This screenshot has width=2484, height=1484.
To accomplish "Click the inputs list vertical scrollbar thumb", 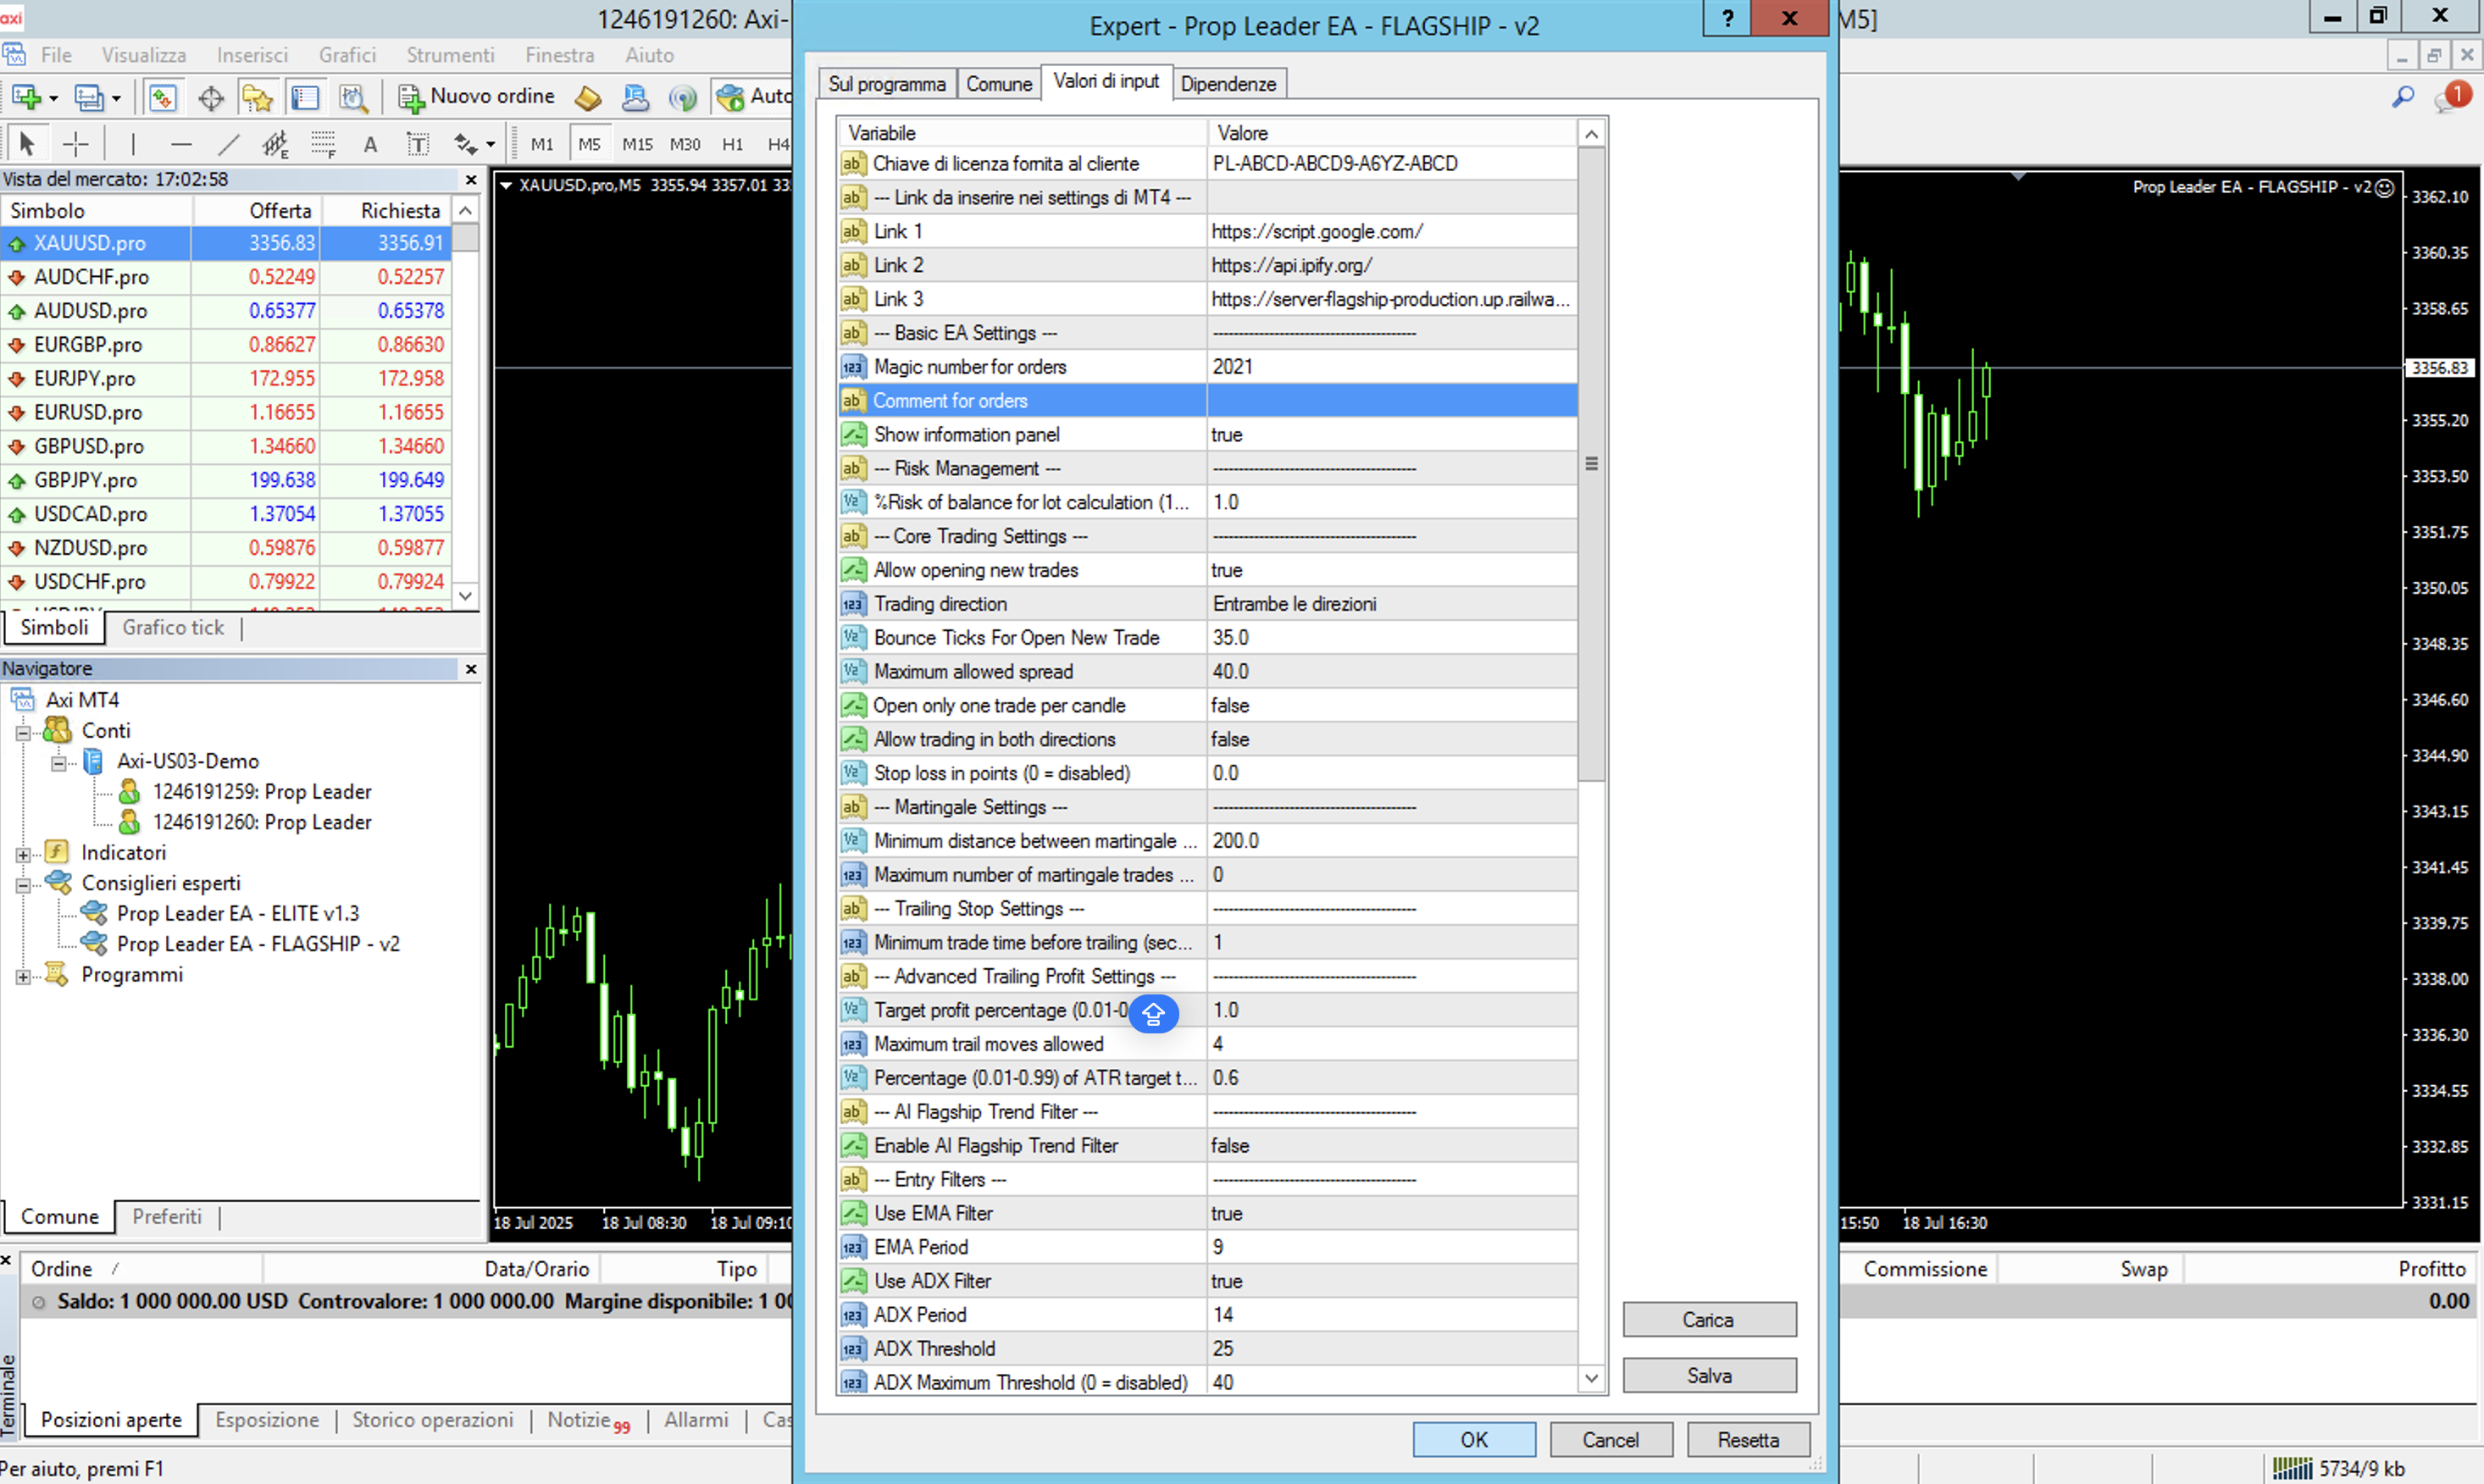I will [x=1591, y=463].
